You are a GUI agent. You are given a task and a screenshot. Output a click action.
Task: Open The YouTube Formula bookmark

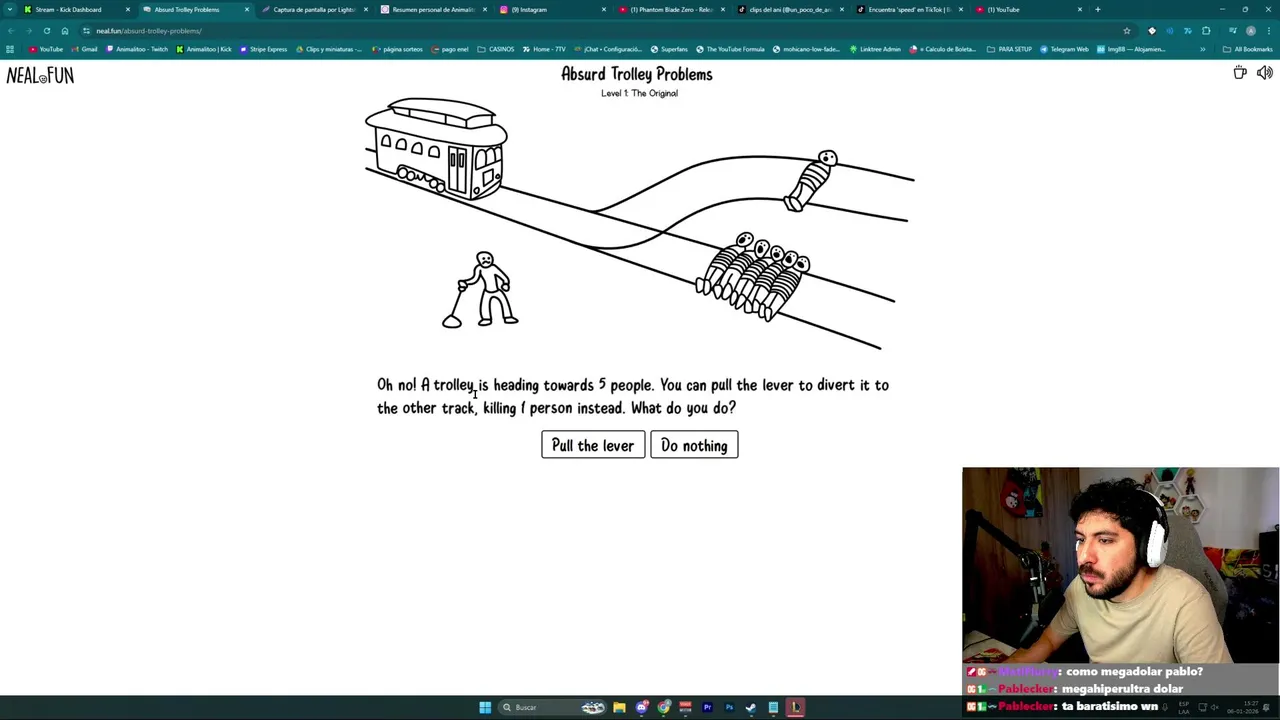point(730,49)
